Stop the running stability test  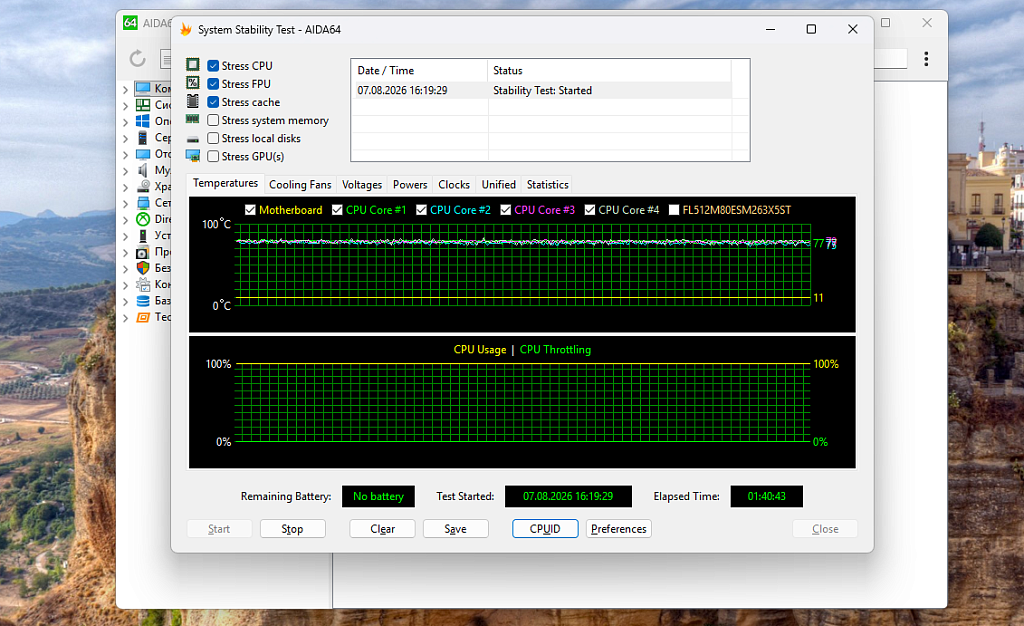[293, 529]
